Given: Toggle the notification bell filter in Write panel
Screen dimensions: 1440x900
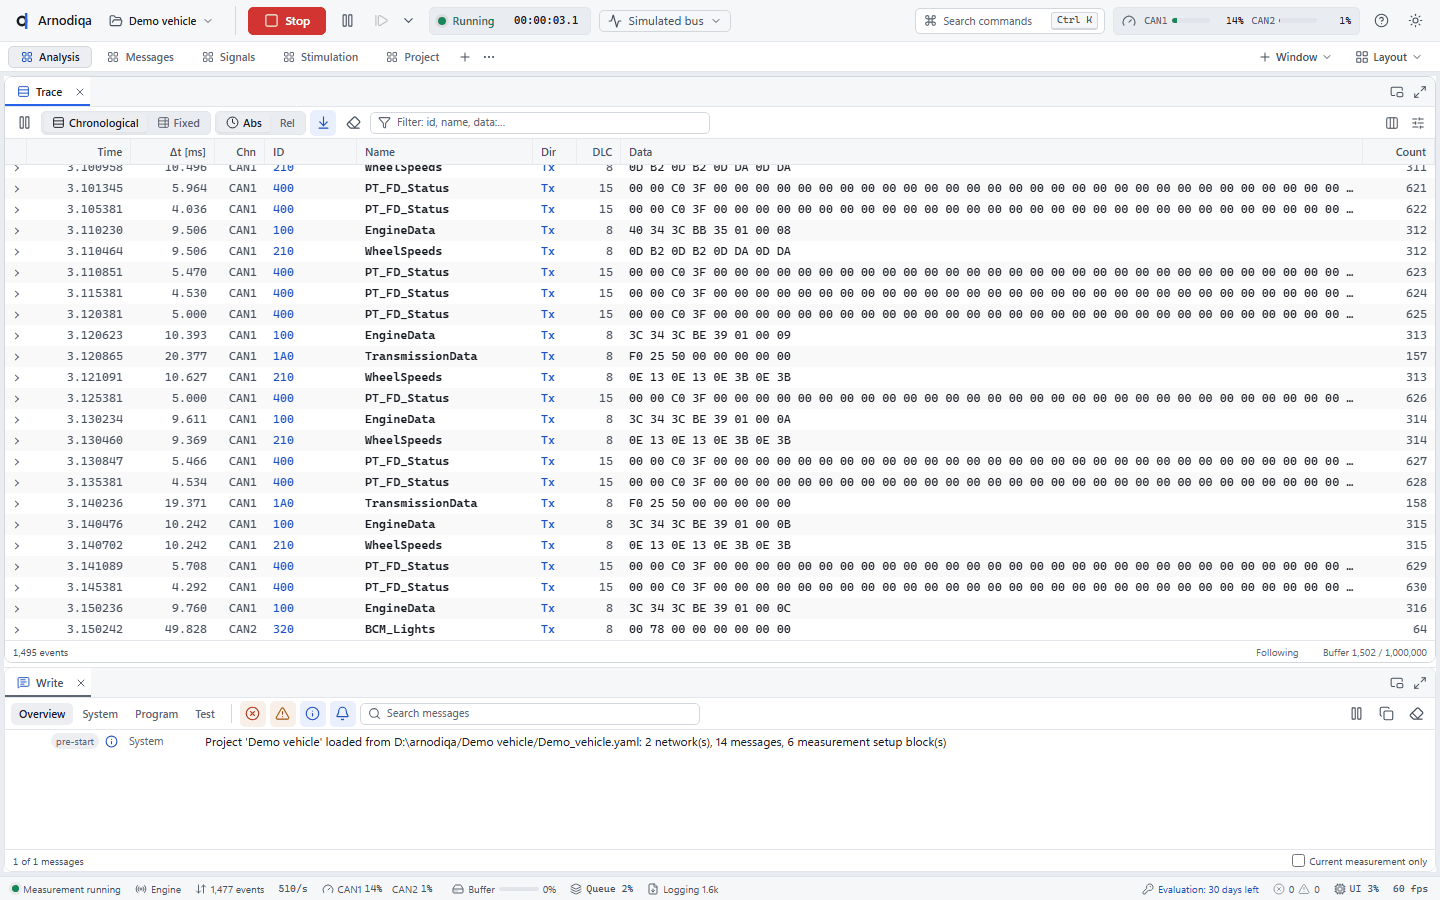Looking at the screenshot, I should [x=342, y=714].
